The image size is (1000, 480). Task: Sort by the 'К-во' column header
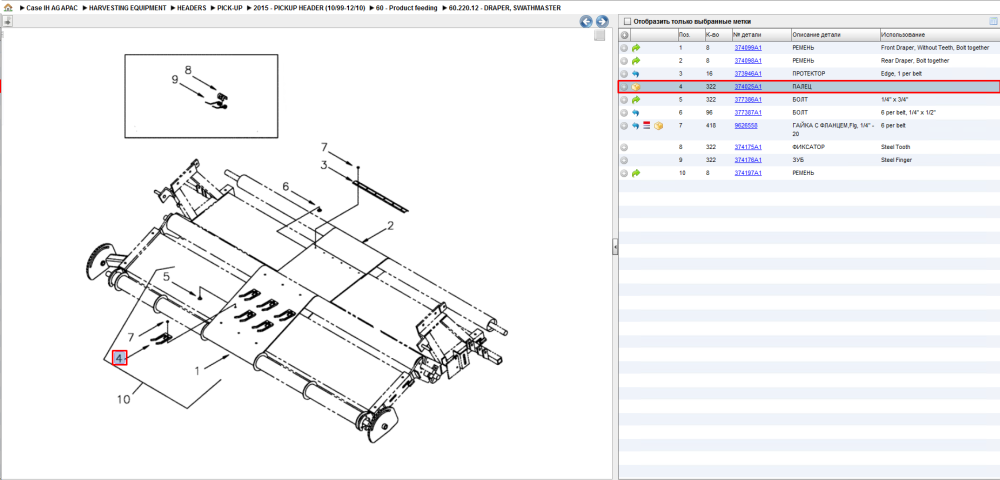pos(717,35)
